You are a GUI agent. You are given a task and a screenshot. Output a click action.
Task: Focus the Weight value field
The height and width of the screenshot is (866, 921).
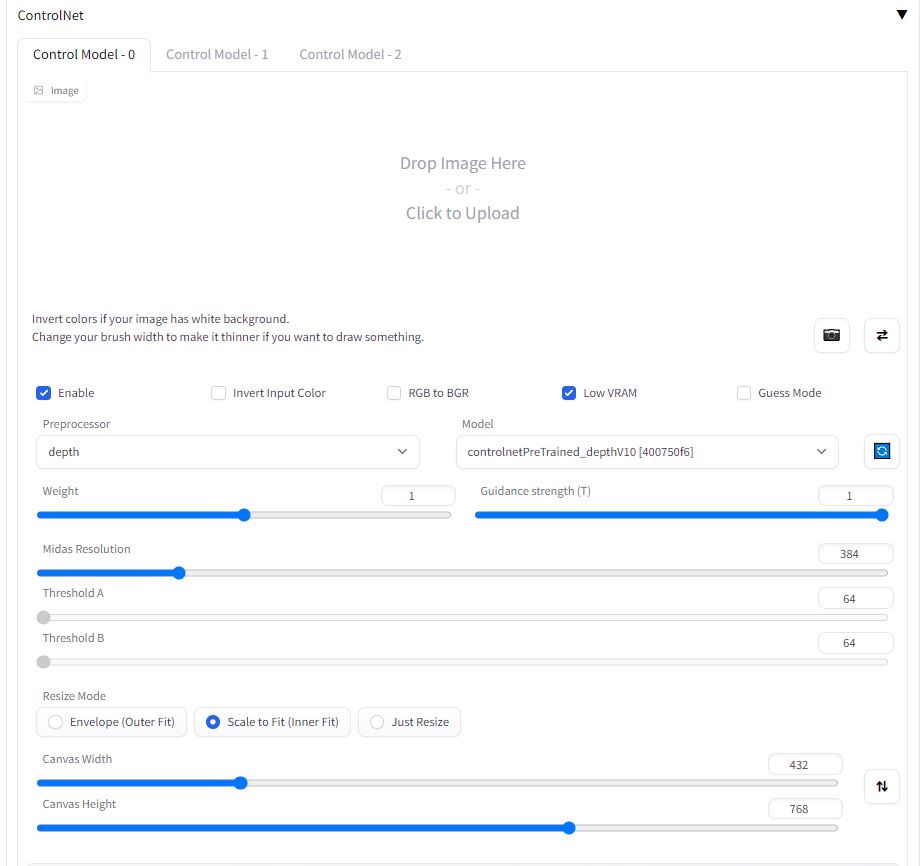pos(418,496)
